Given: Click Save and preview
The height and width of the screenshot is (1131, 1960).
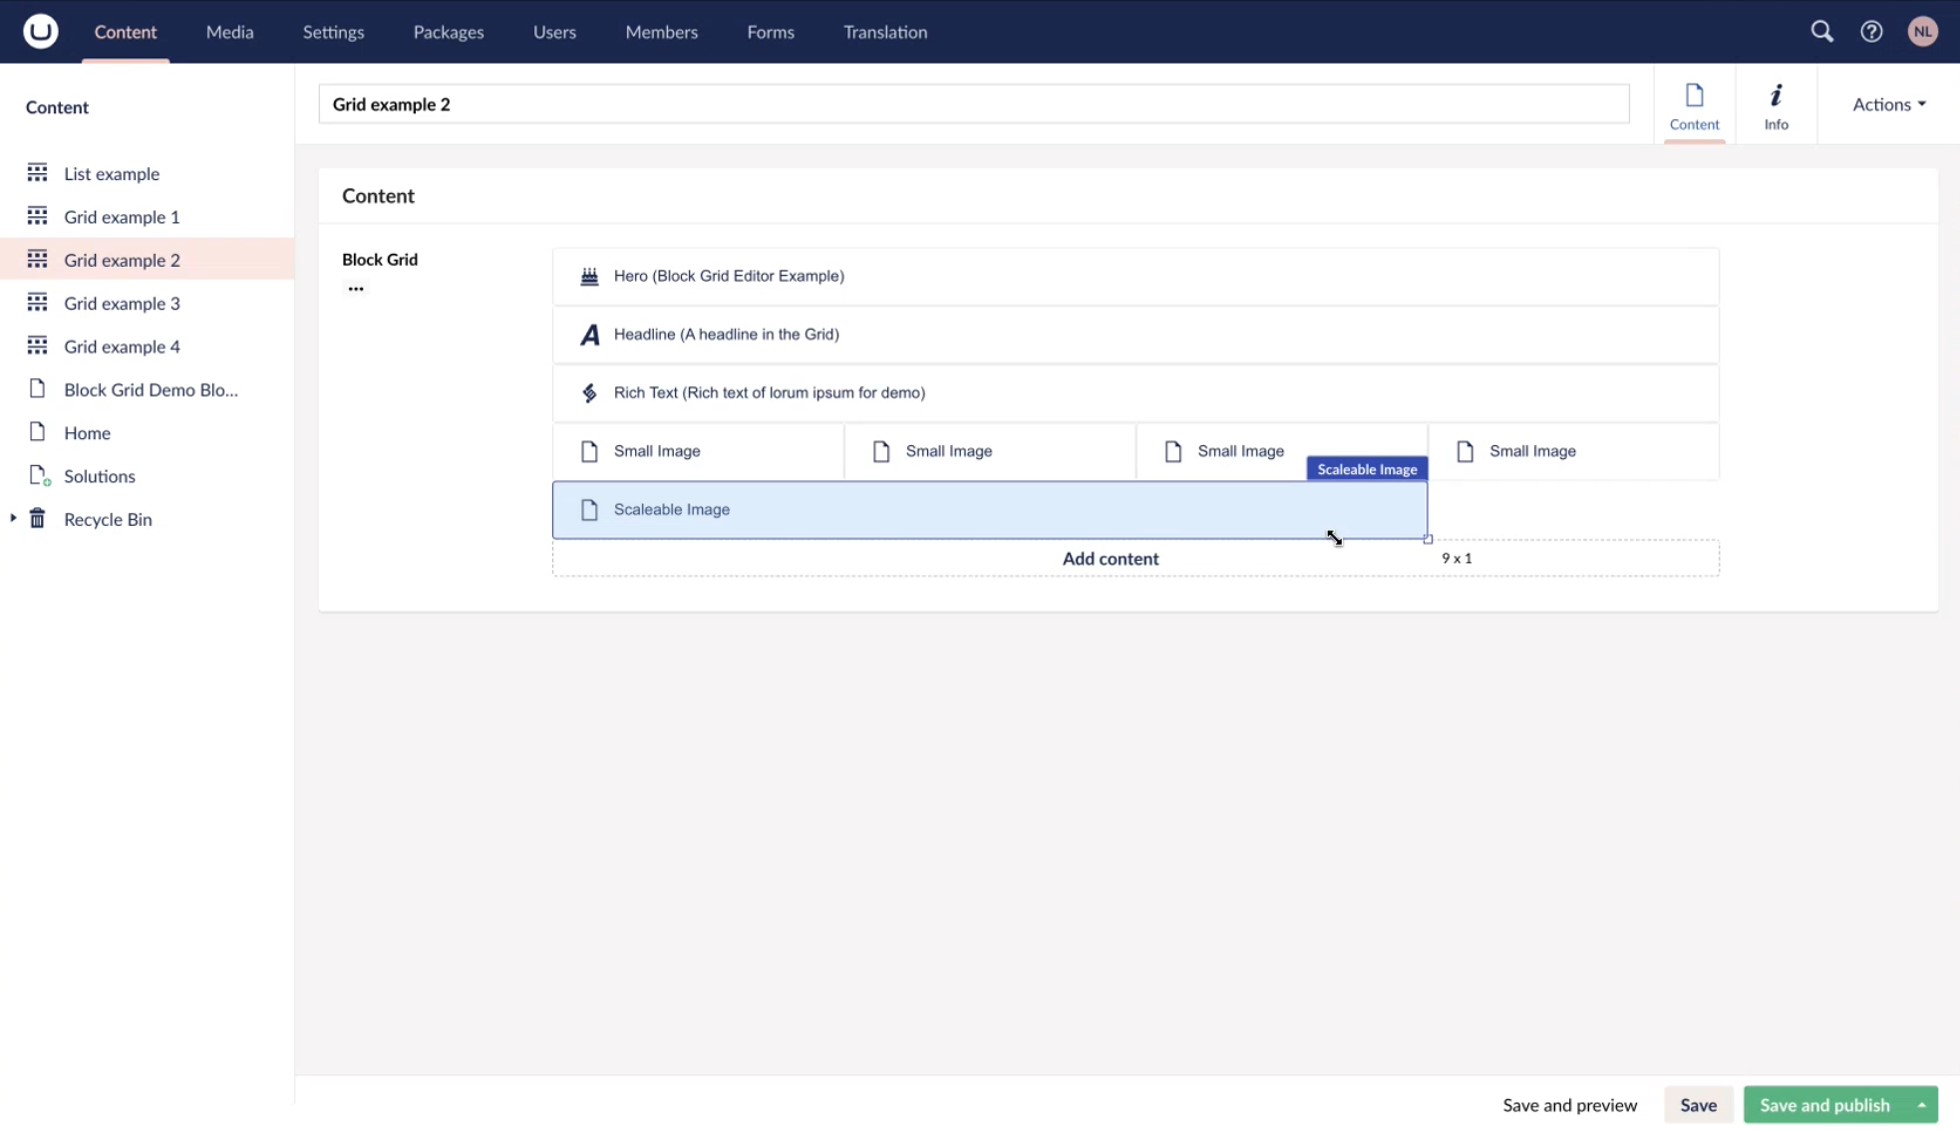Looking at the screenshot, I should tap(1569, 1104).
